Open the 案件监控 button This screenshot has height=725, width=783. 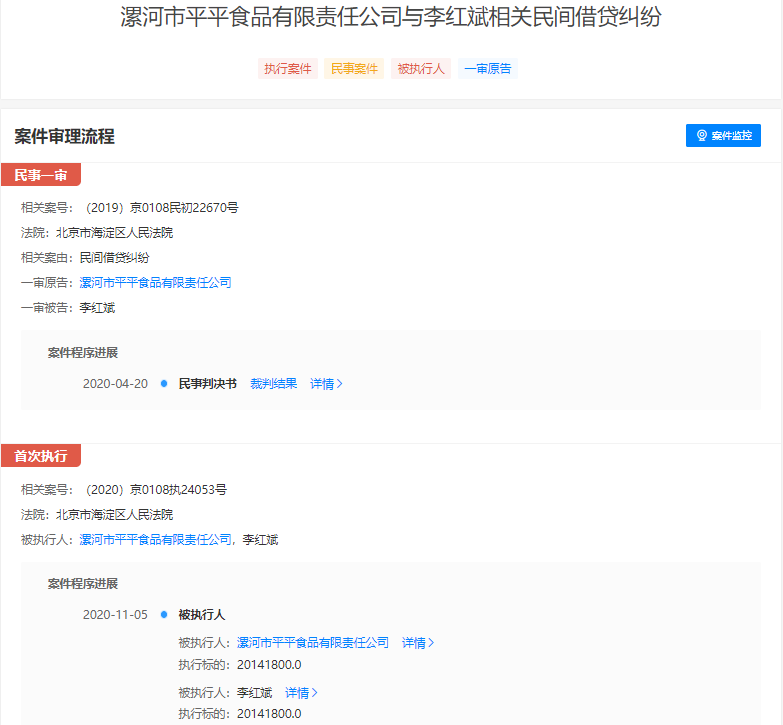pyautogui.click(x=723, y=135)
